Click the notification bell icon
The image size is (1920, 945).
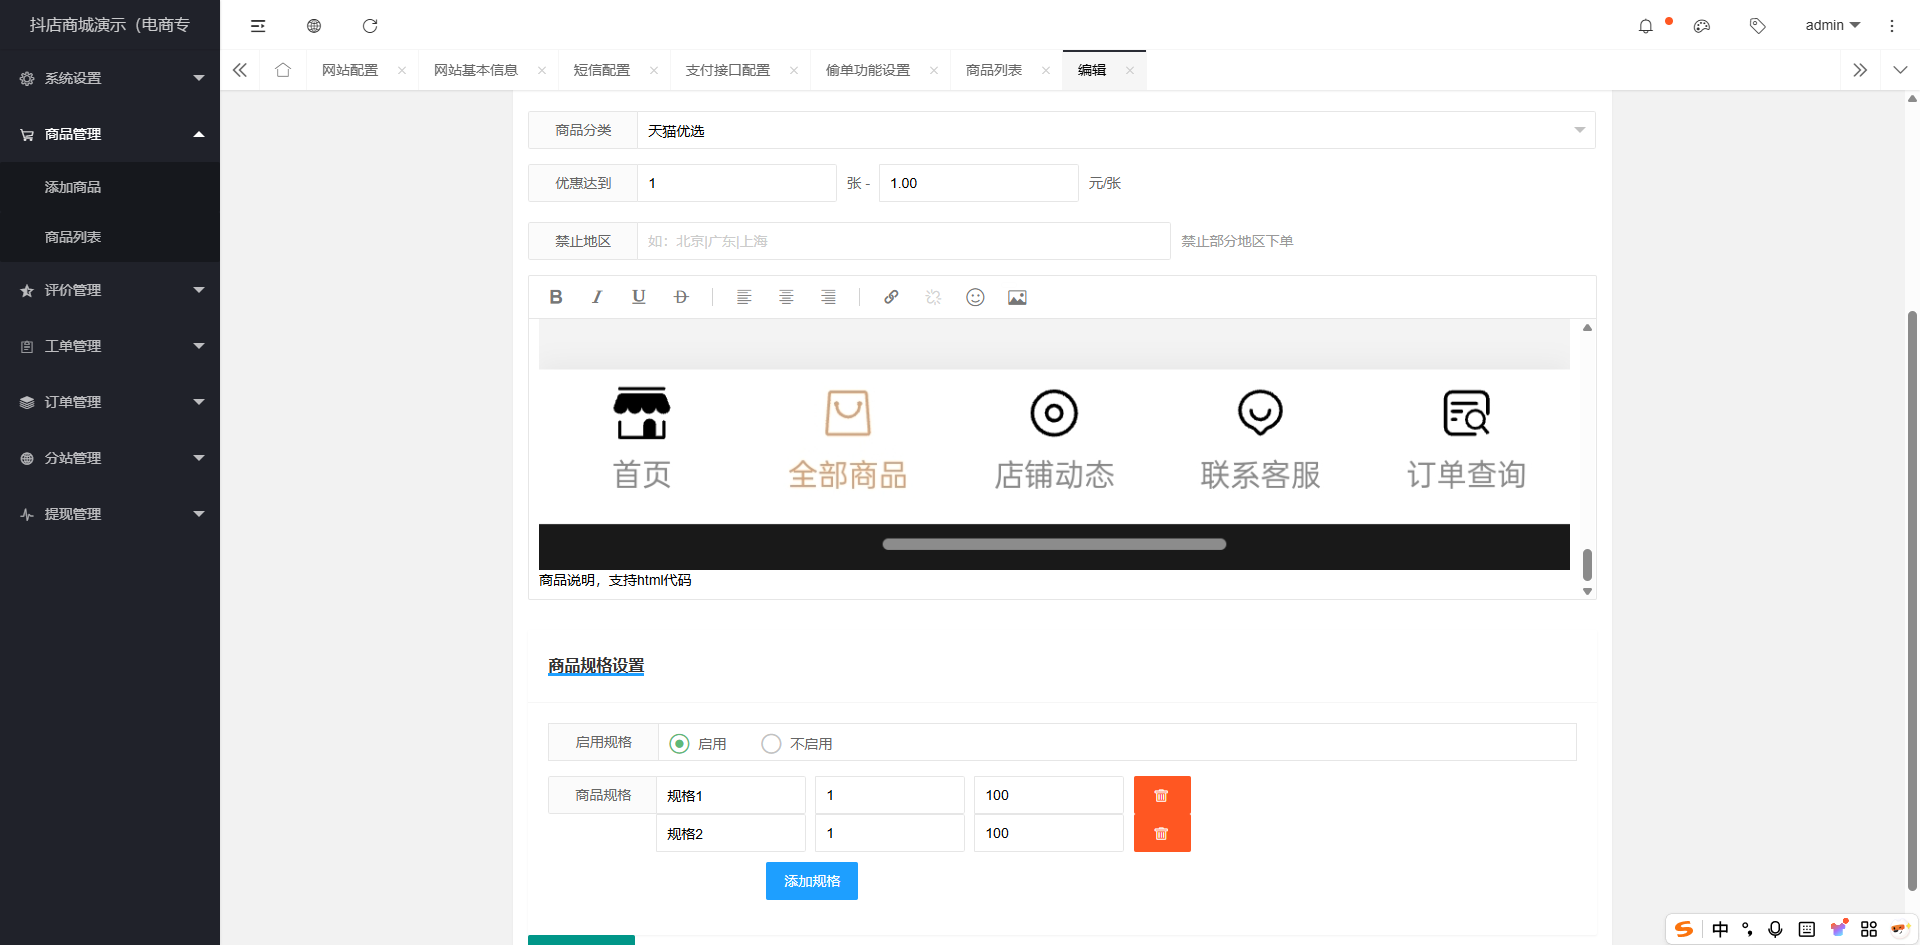point(1645,25)
